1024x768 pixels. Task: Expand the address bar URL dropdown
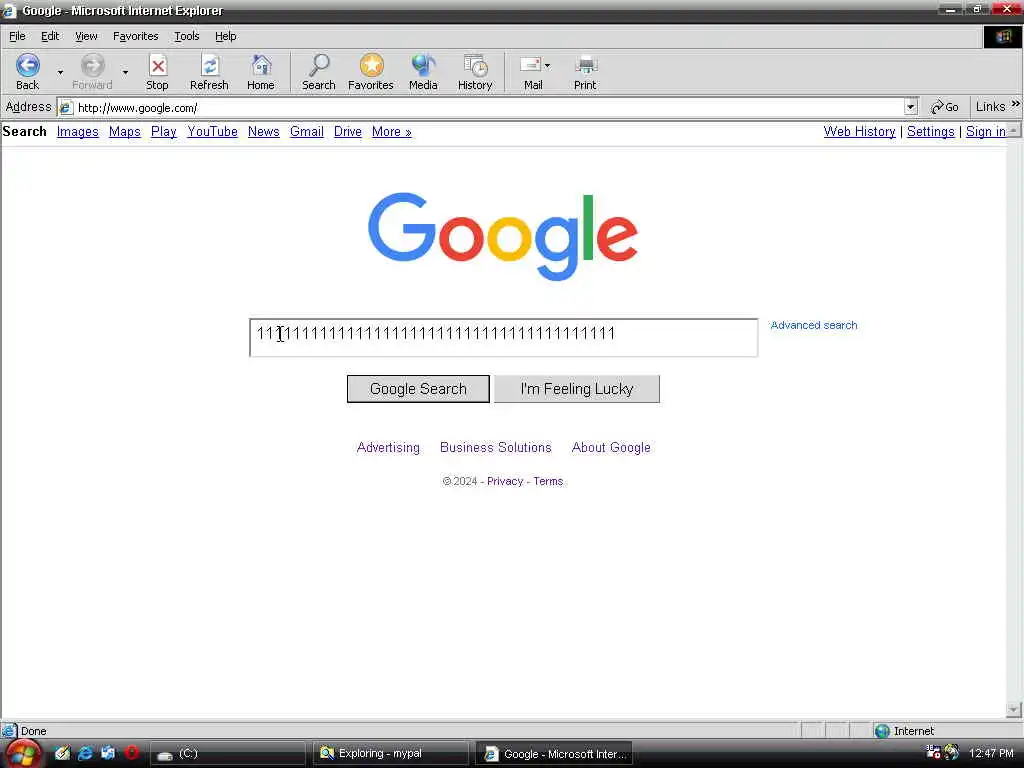click(x=910, y=107)
